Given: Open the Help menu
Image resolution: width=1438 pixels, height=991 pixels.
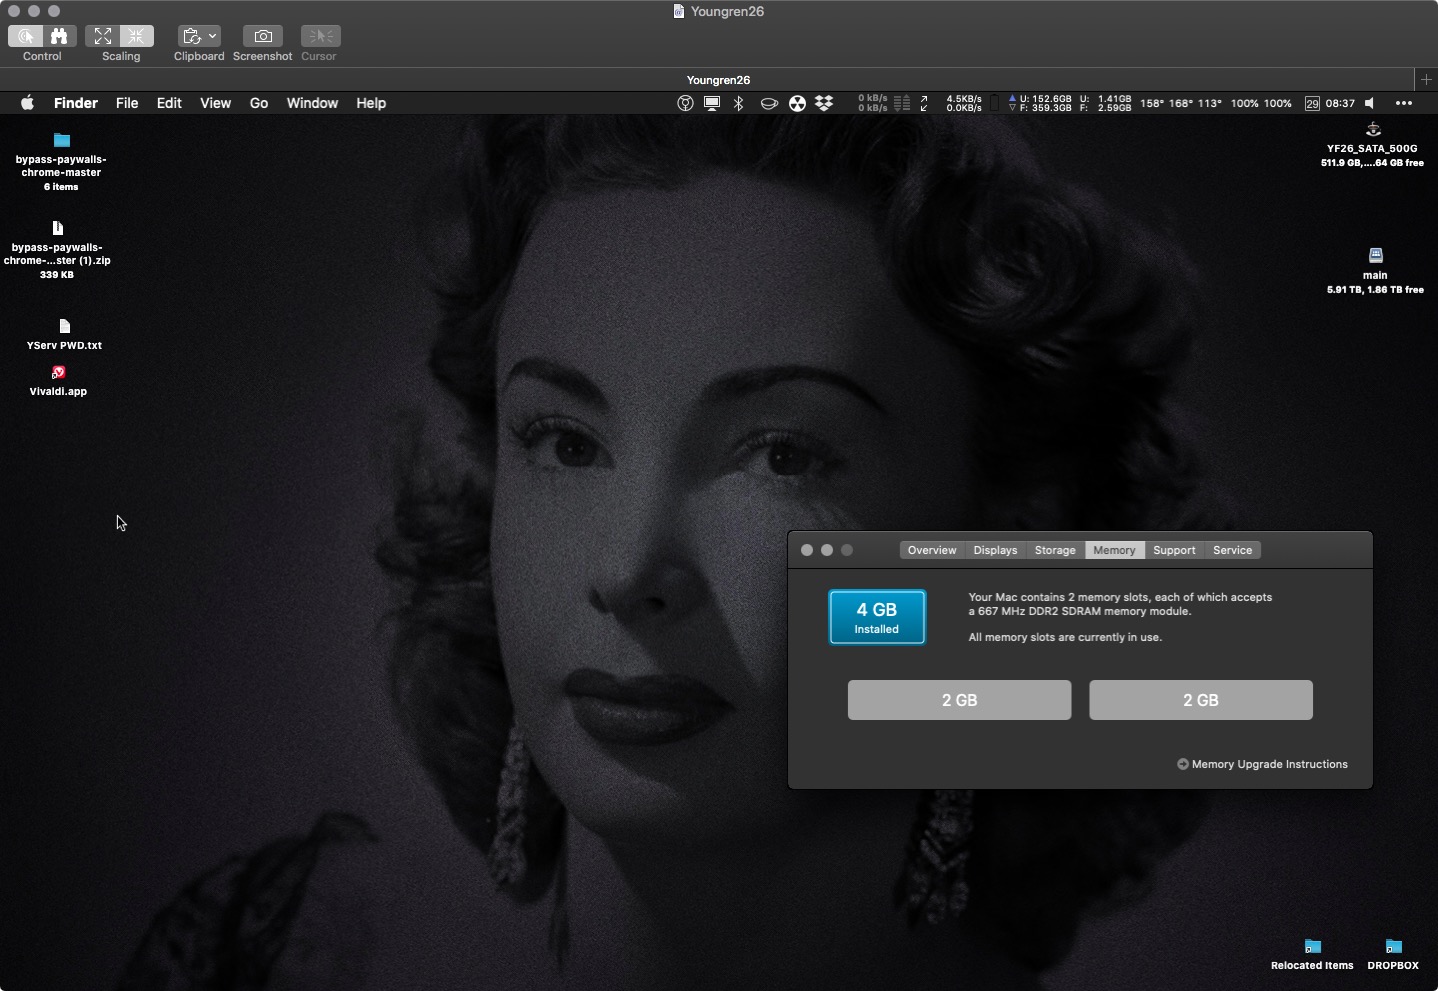Looking at the screenshot, I should (x=371, y=103).
